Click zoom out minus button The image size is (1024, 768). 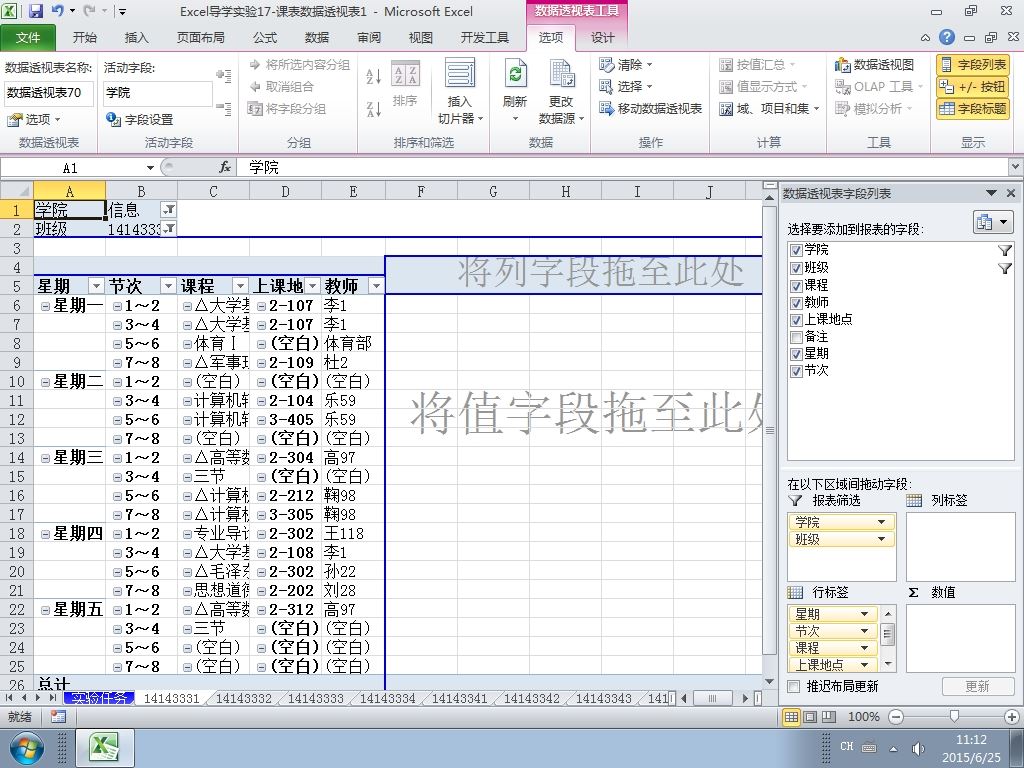[x=896, y=717]
